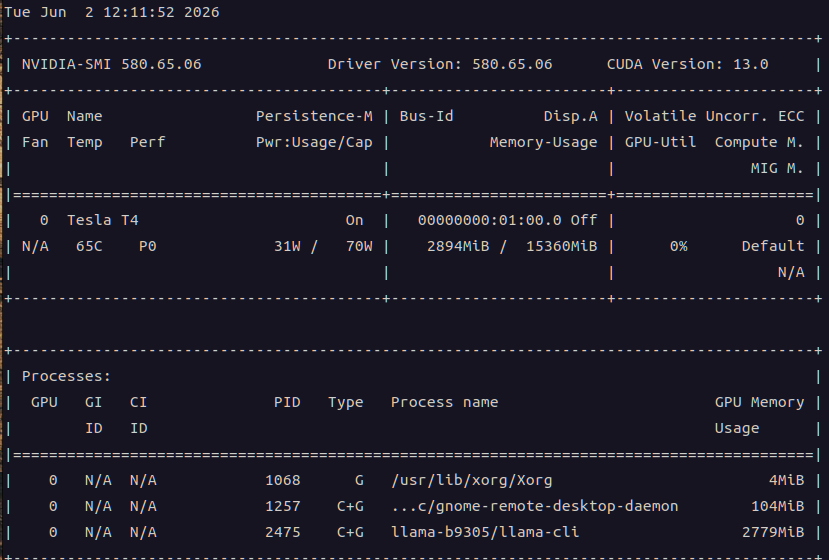Image resolution: width=829 pixels, height=560 pixels.
Task: Click bus id '00000000:01:00.0'
Action: pos(490,221)
